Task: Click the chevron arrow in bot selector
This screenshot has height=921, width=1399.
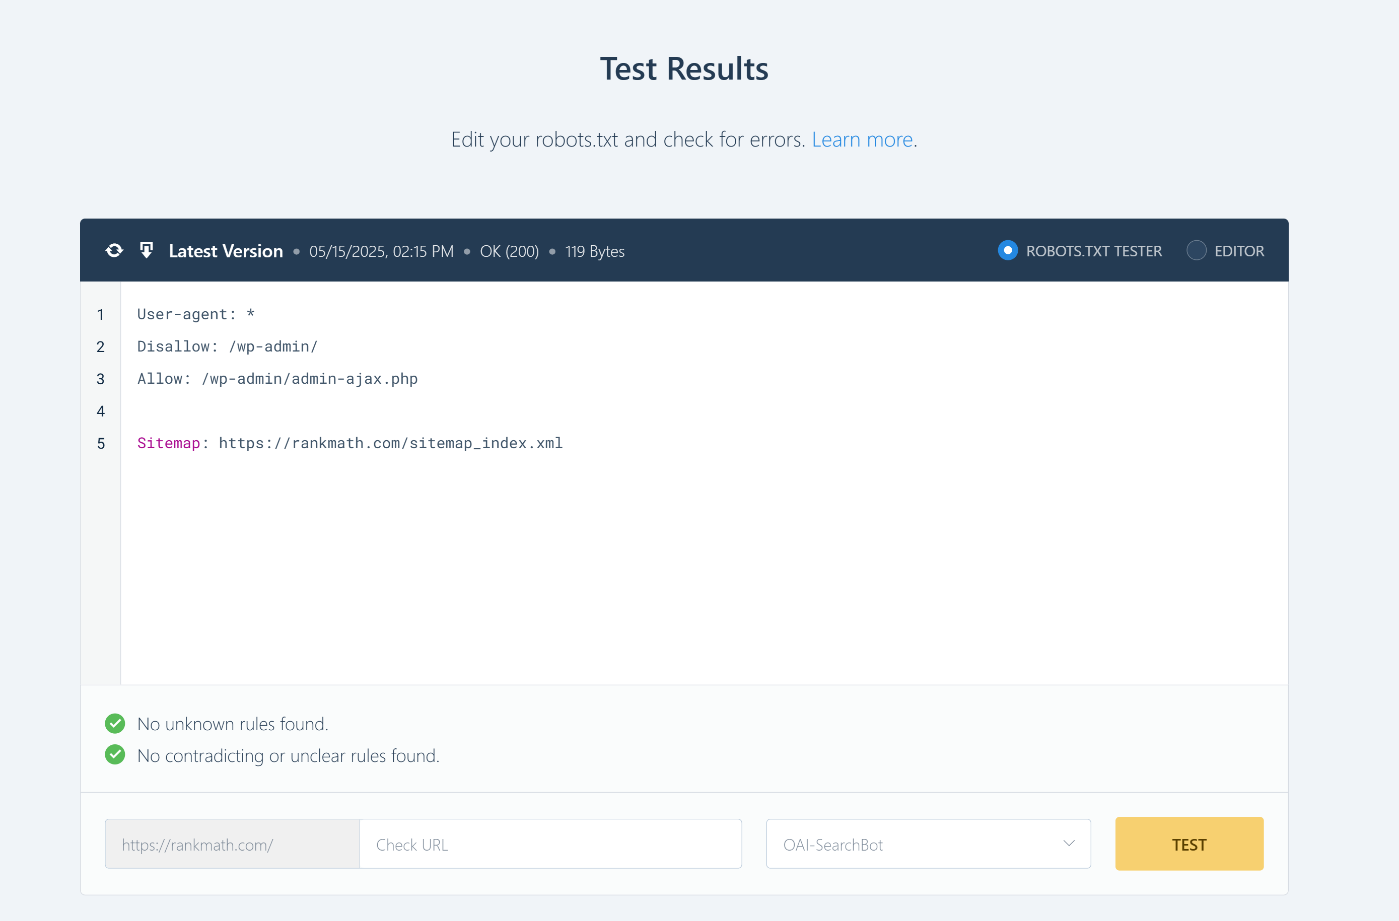Action: point(1069,844)
